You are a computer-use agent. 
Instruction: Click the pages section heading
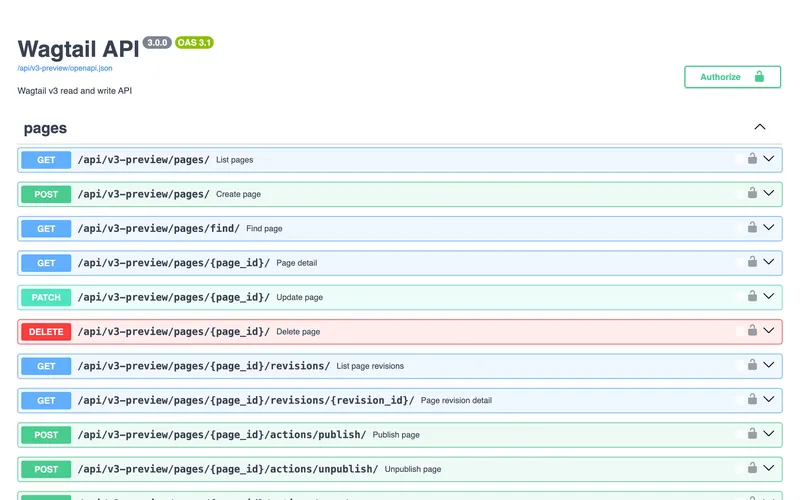[45, 128]
